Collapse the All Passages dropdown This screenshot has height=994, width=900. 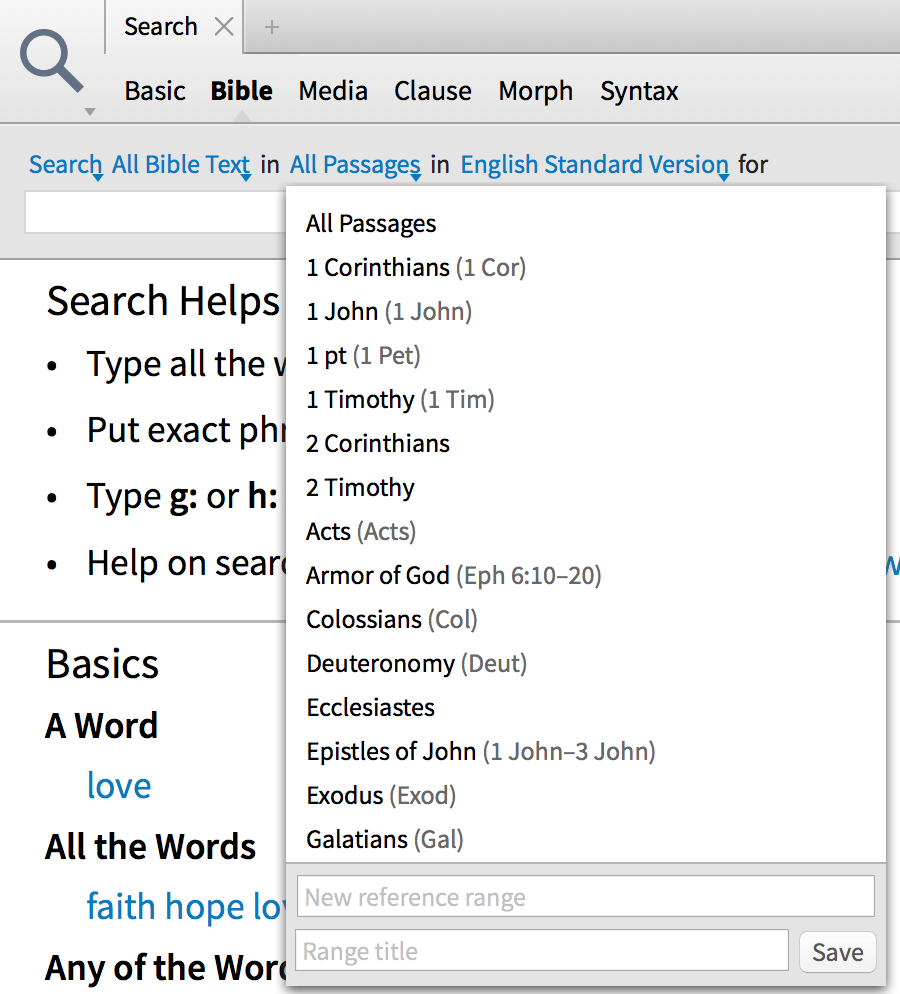click(x=355, y=165)
